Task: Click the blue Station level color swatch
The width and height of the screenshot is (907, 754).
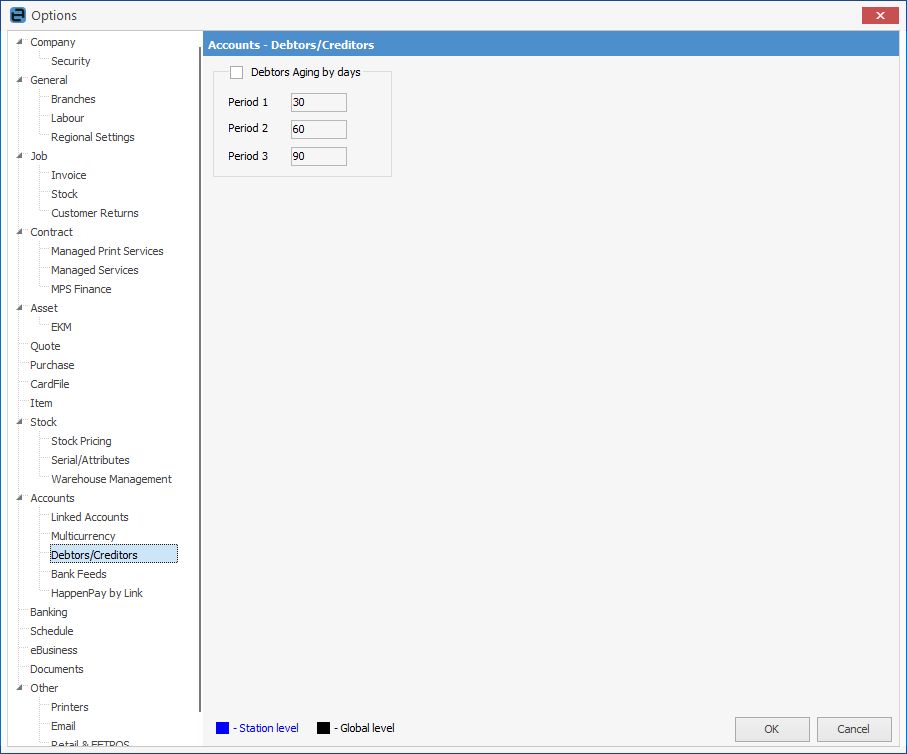Action: tap(222, 728)
